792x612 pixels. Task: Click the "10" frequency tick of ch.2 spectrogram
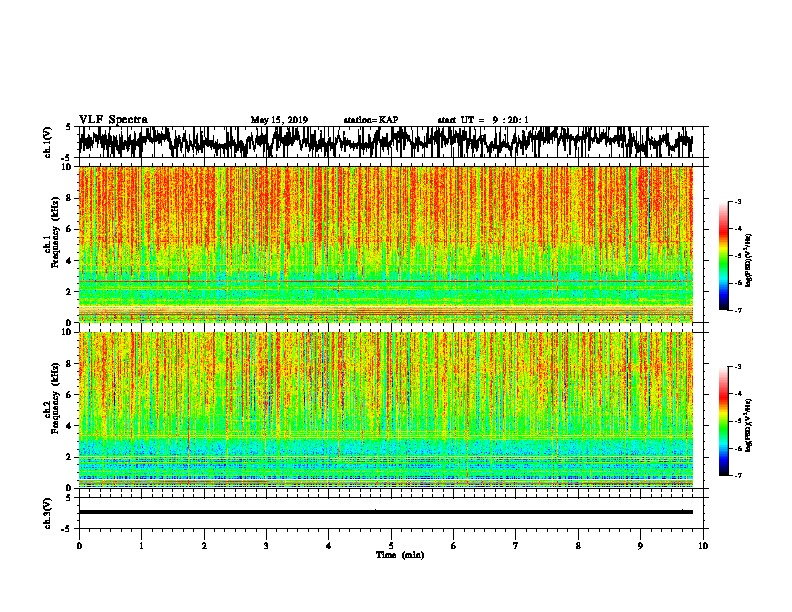pyautogui.click(x=69, y=332)
